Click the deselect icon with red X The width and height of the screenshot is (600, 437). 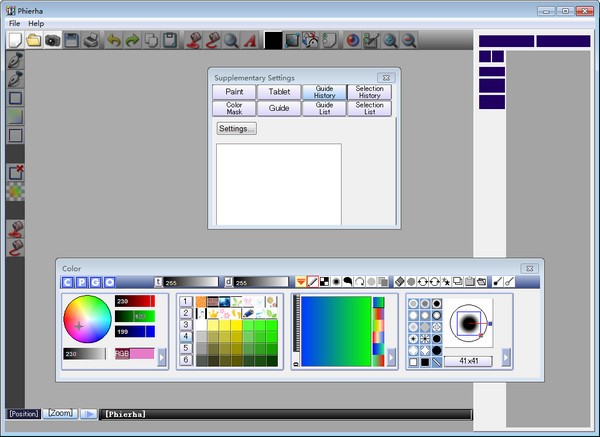(15, 172)
